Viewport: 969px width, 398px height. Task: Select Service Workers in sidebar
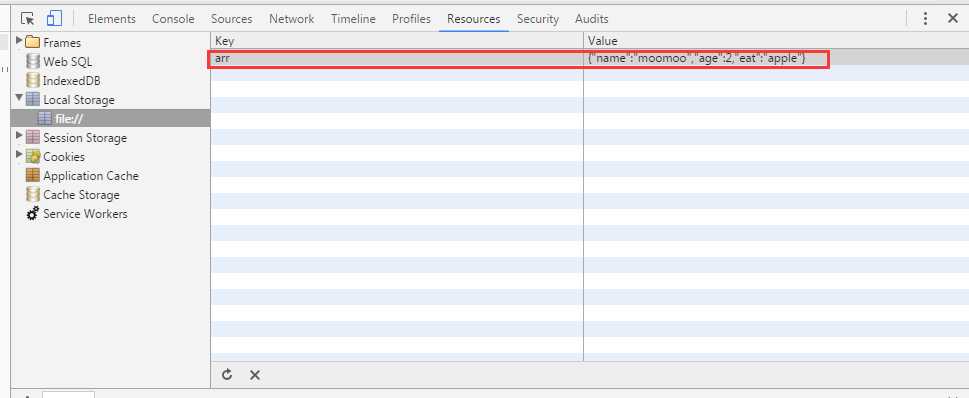(x=85, y=214)
